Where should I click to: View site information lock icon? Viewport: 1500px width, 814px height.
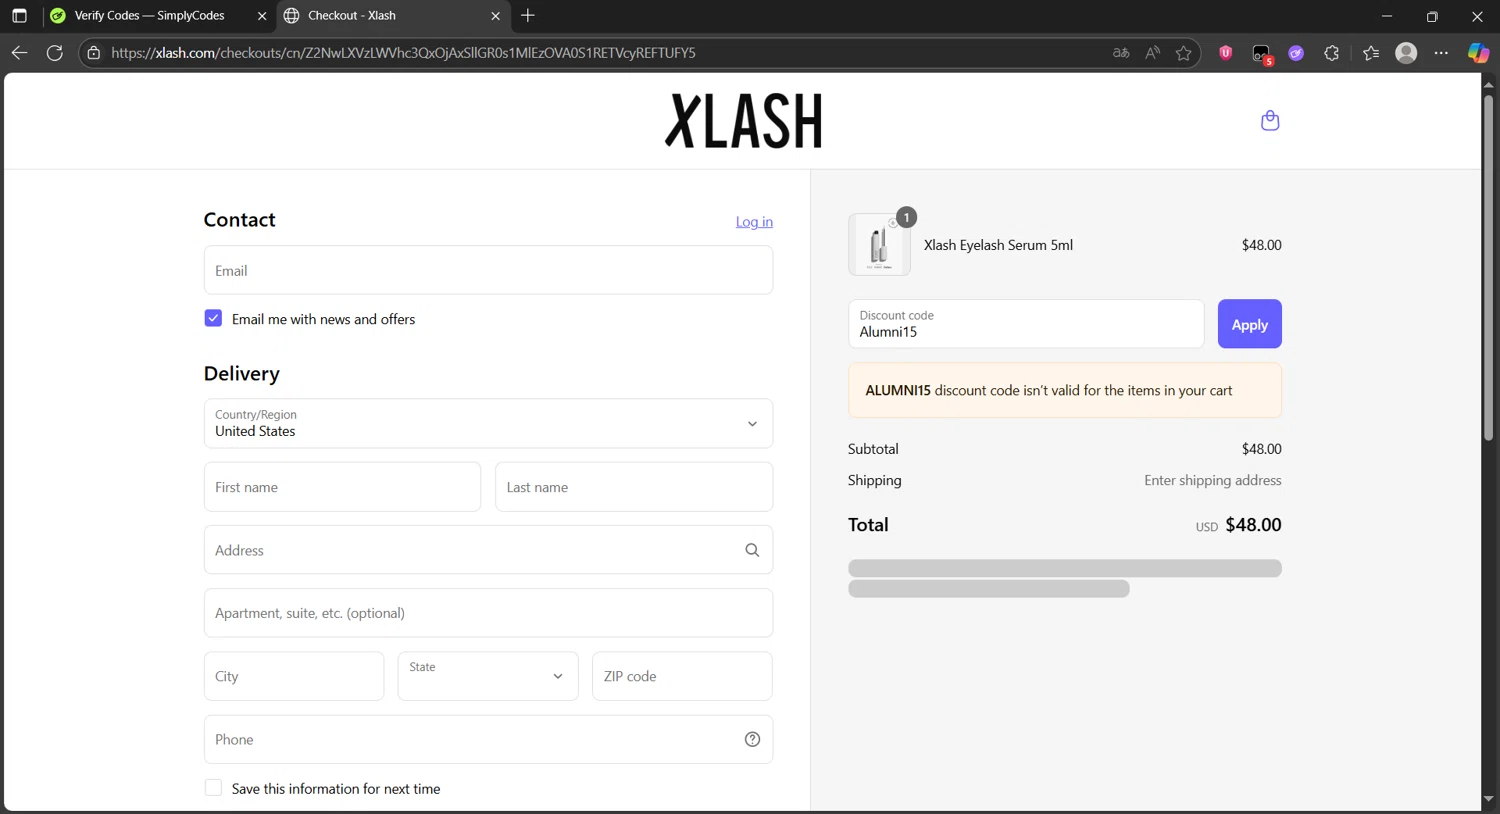point(94,53)
